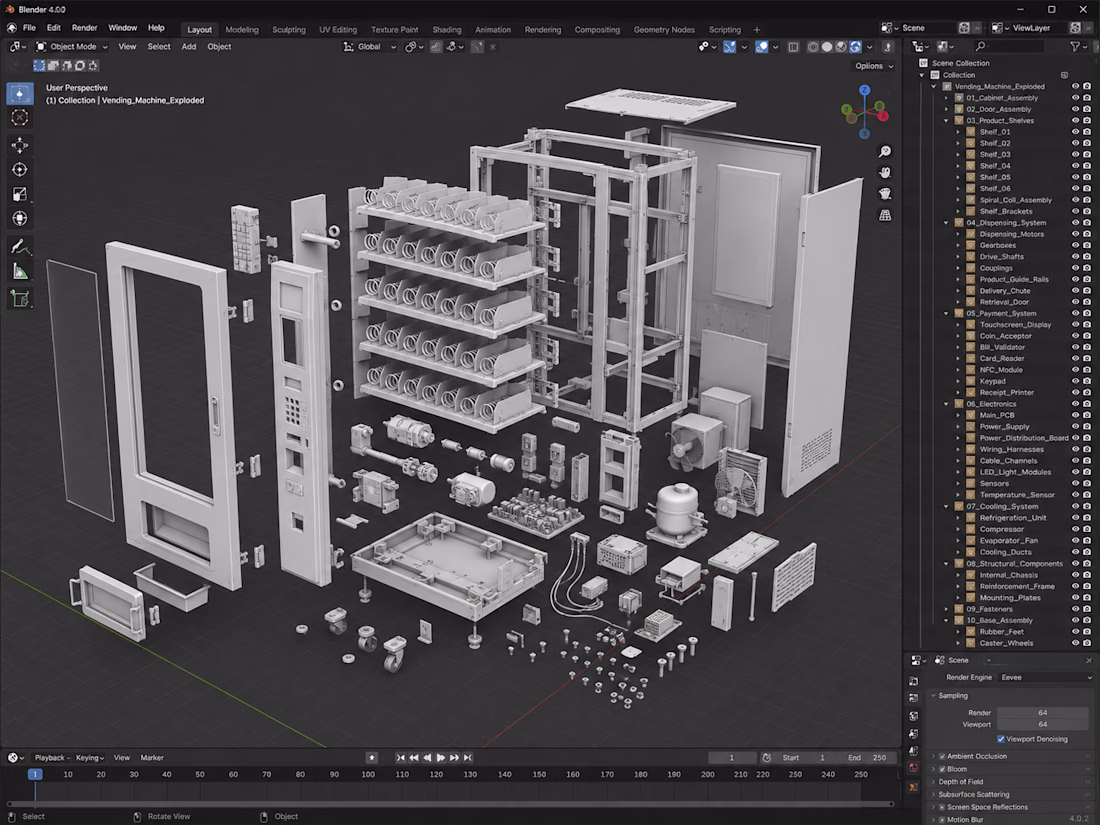
Task: Adjust the Render samples value slider
Action: (1042, 713)
